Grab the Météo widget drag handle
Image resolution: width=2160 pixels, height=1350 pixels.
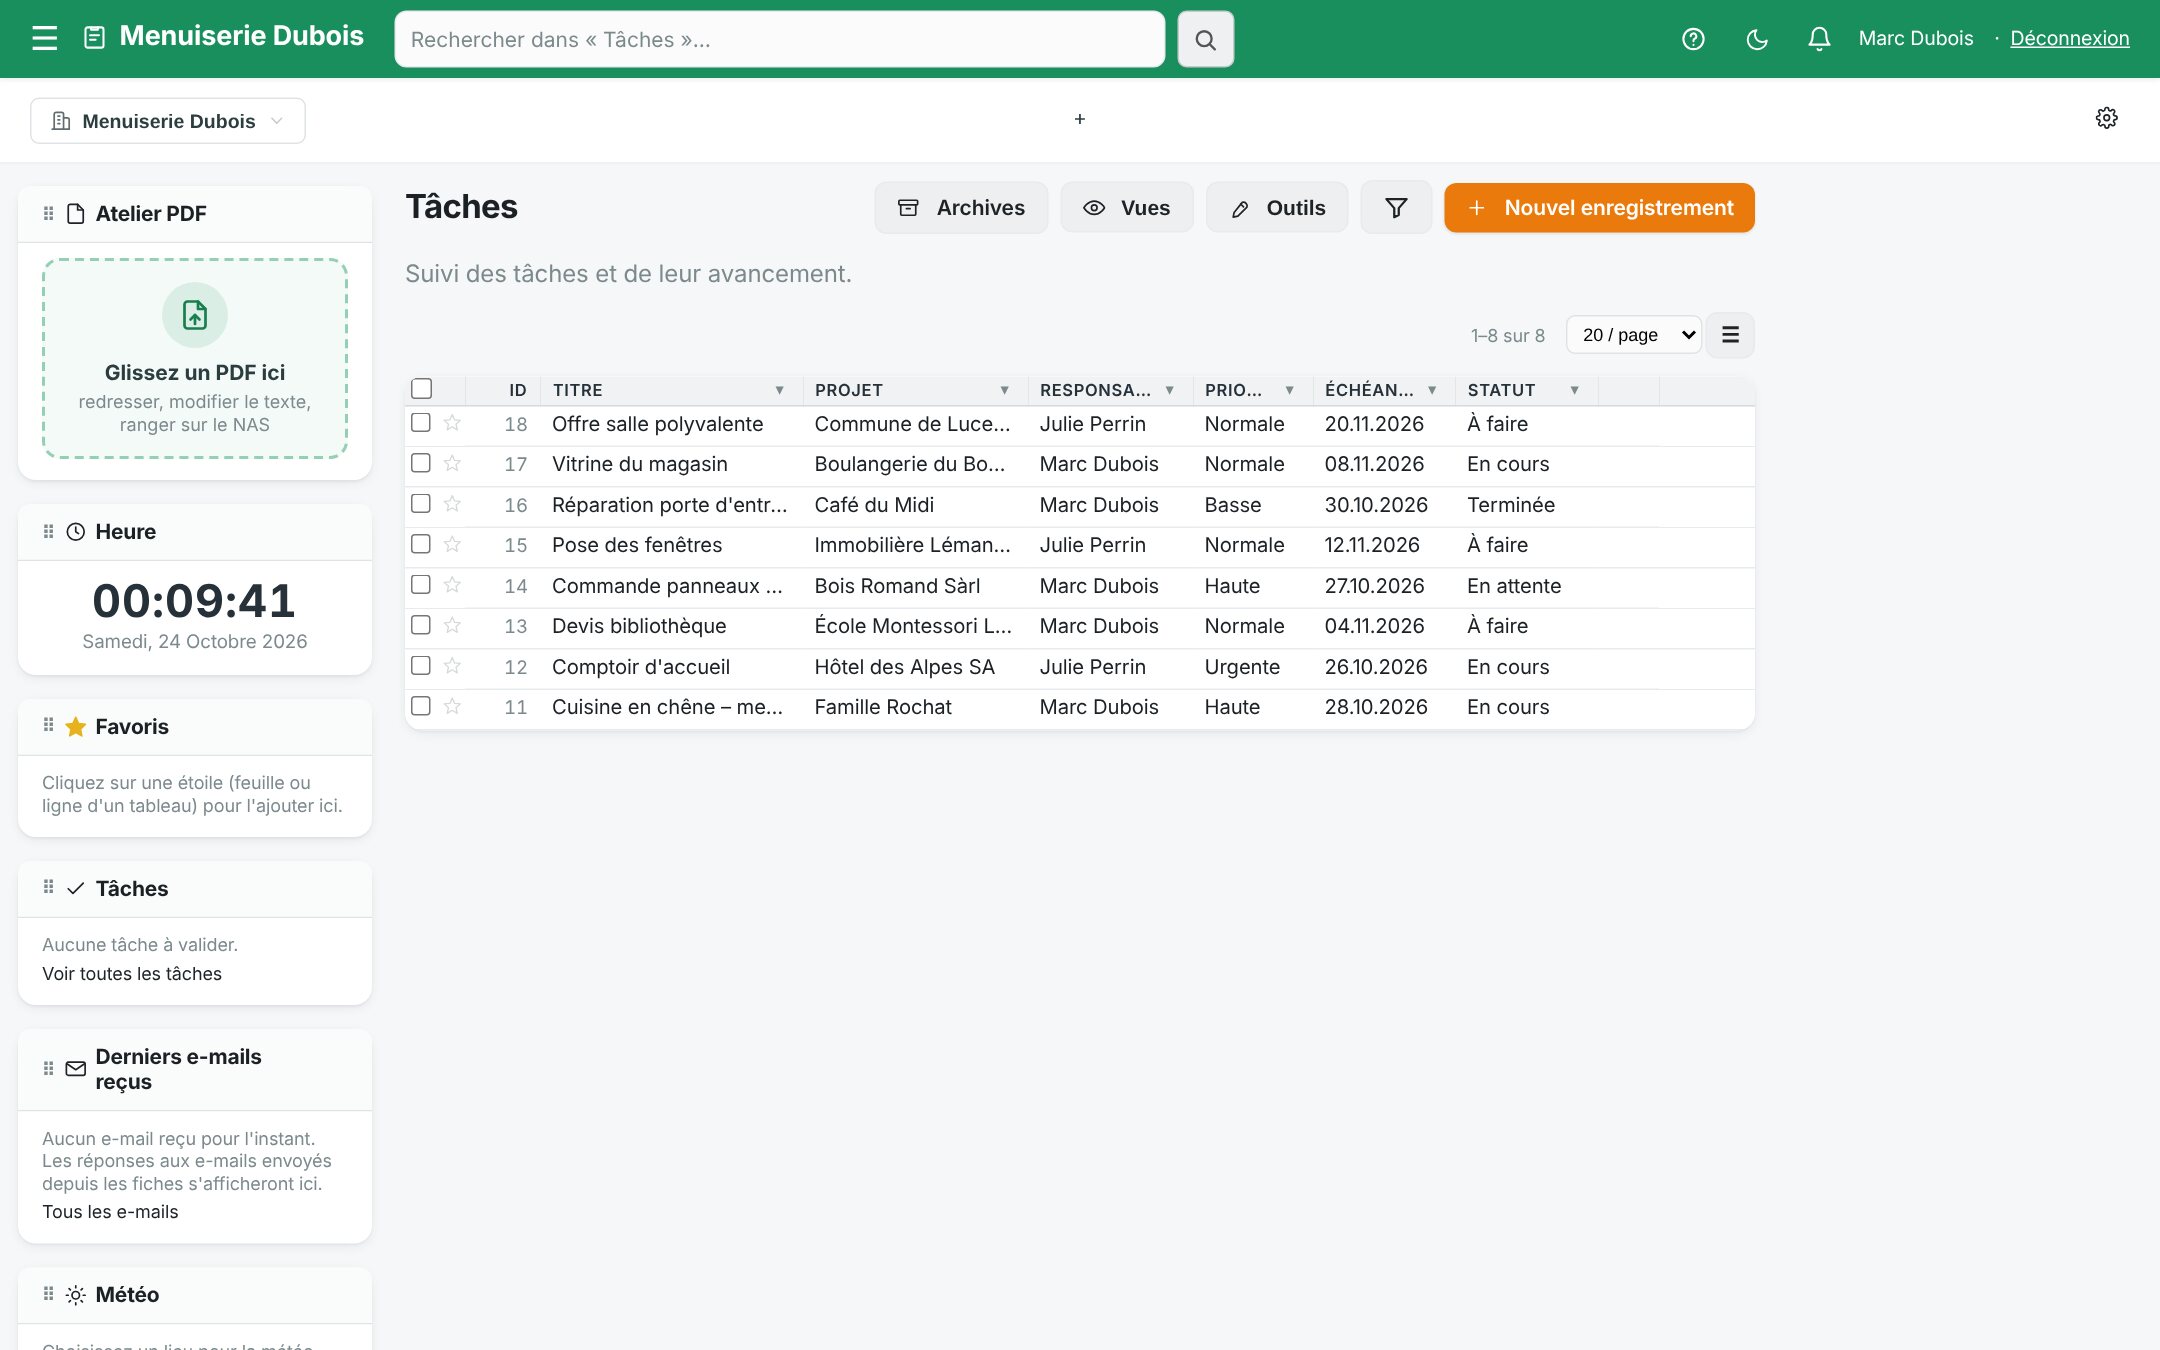[48, 1293]
